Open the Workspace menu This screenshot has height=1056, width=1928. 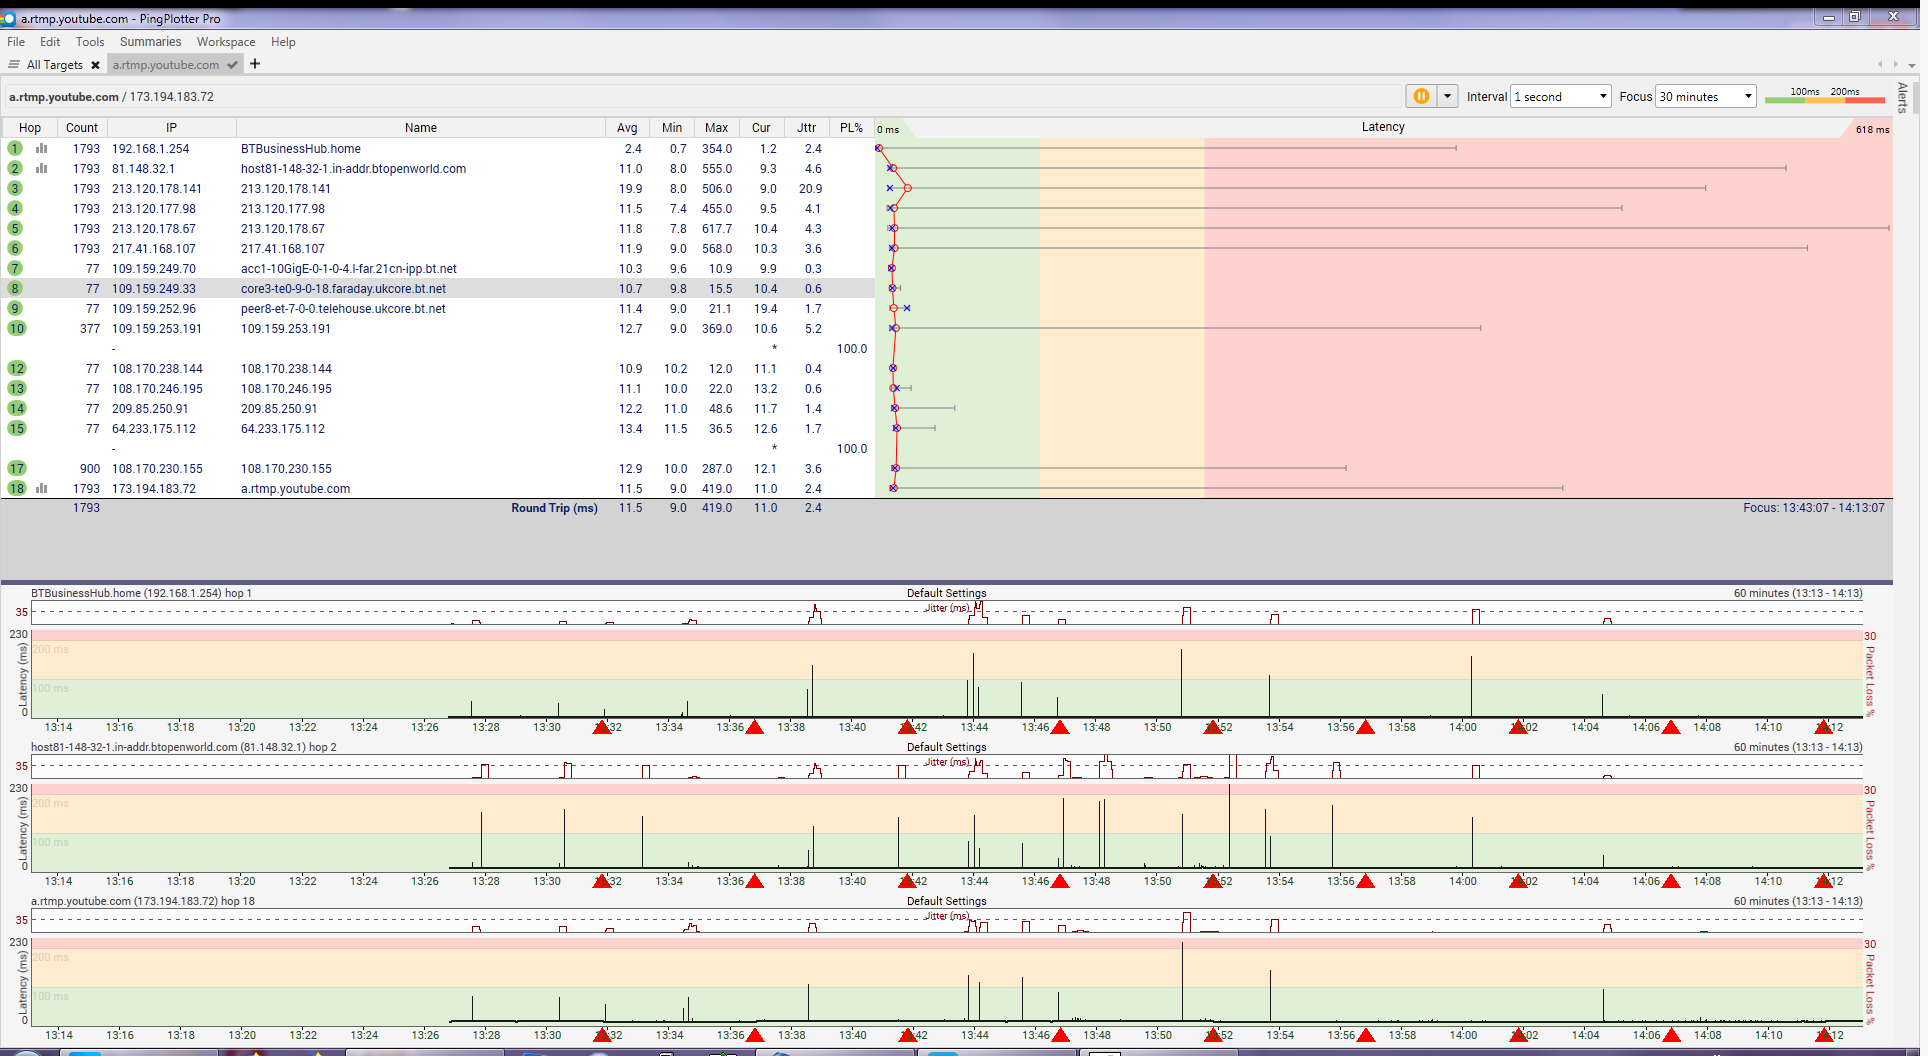click(226, 42)
